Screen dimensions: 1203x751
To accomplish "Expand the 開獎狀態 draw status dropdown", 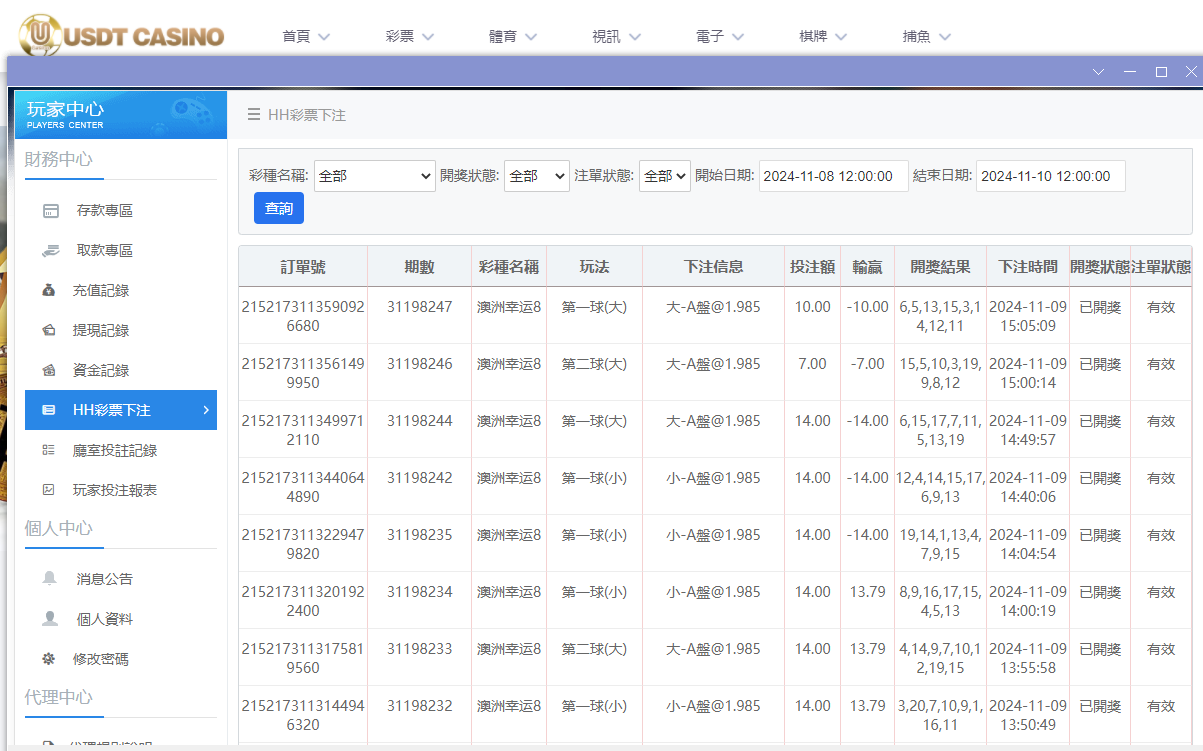I will pos(537,175).
